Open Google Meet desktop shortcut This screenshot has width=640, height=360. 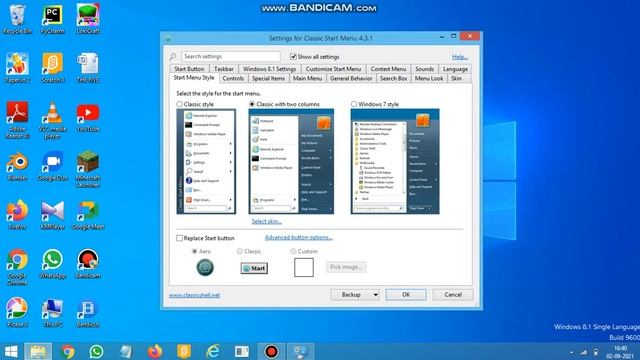(x=88, y=215)
